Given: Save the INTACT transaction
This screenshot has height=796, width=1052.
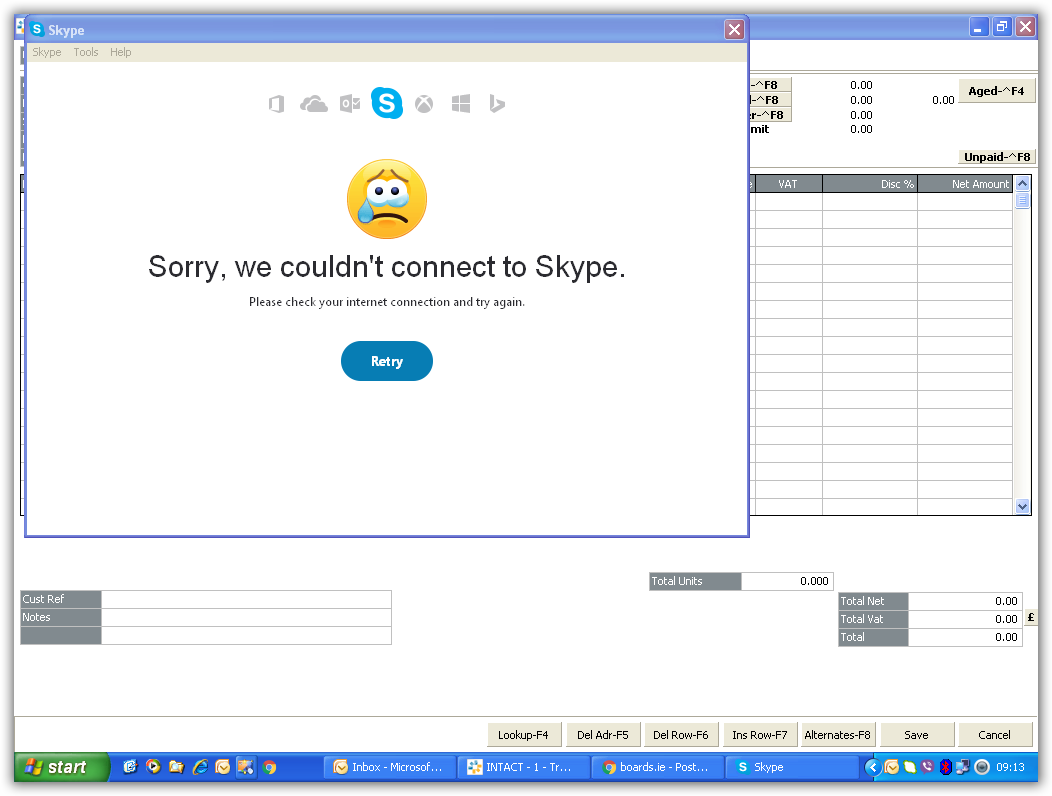Looking at the screenshot, I should pos(916,735).
